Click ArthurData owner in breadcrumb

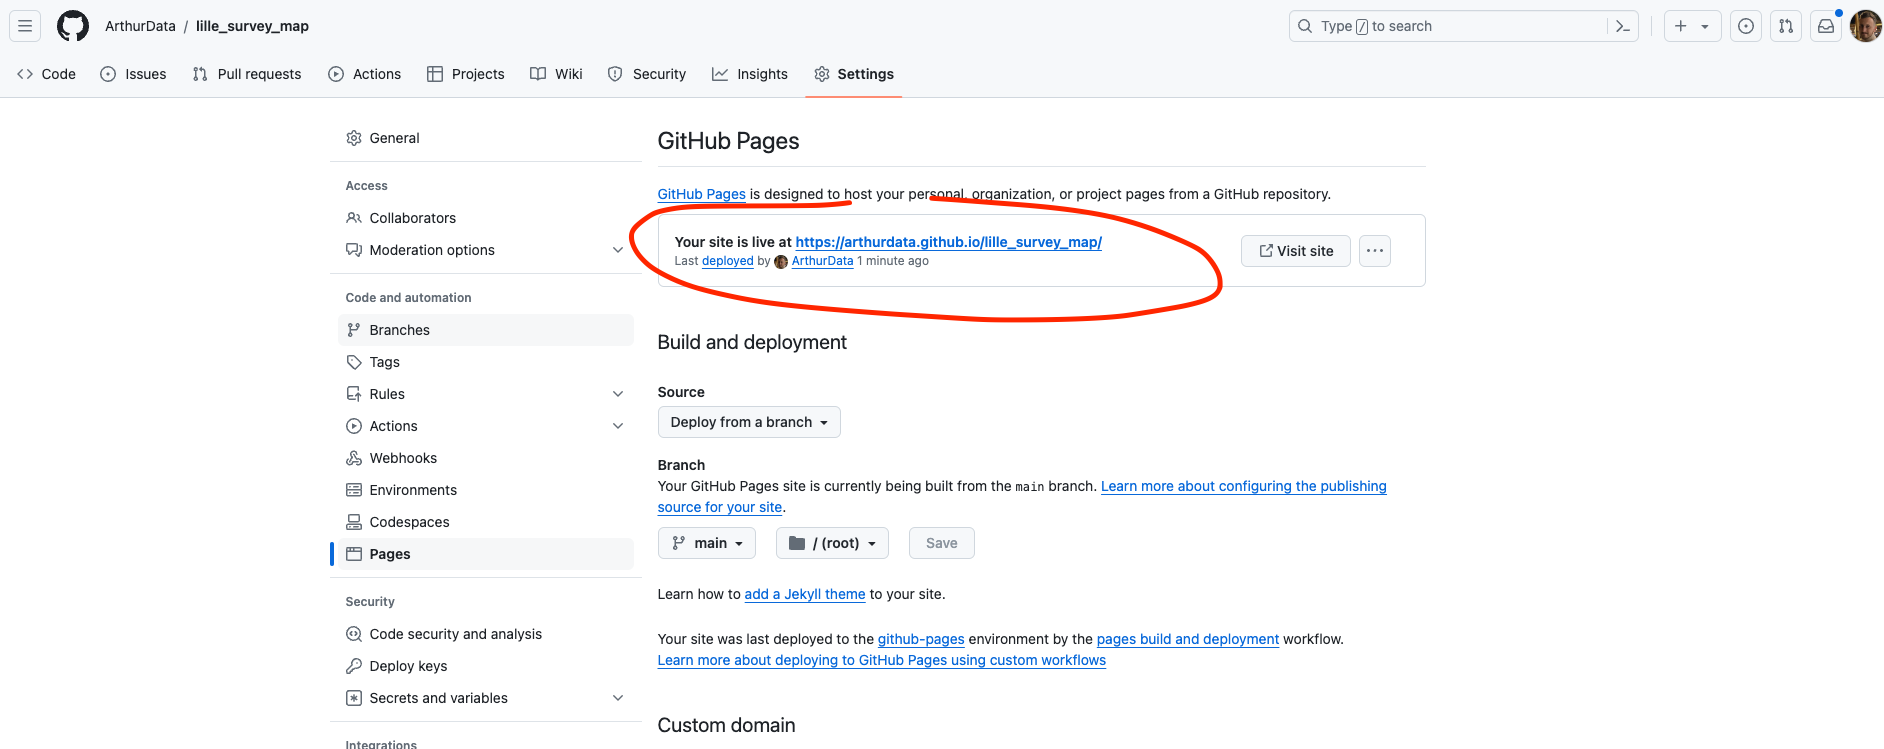pyautogui.click(x=140, y=26)
